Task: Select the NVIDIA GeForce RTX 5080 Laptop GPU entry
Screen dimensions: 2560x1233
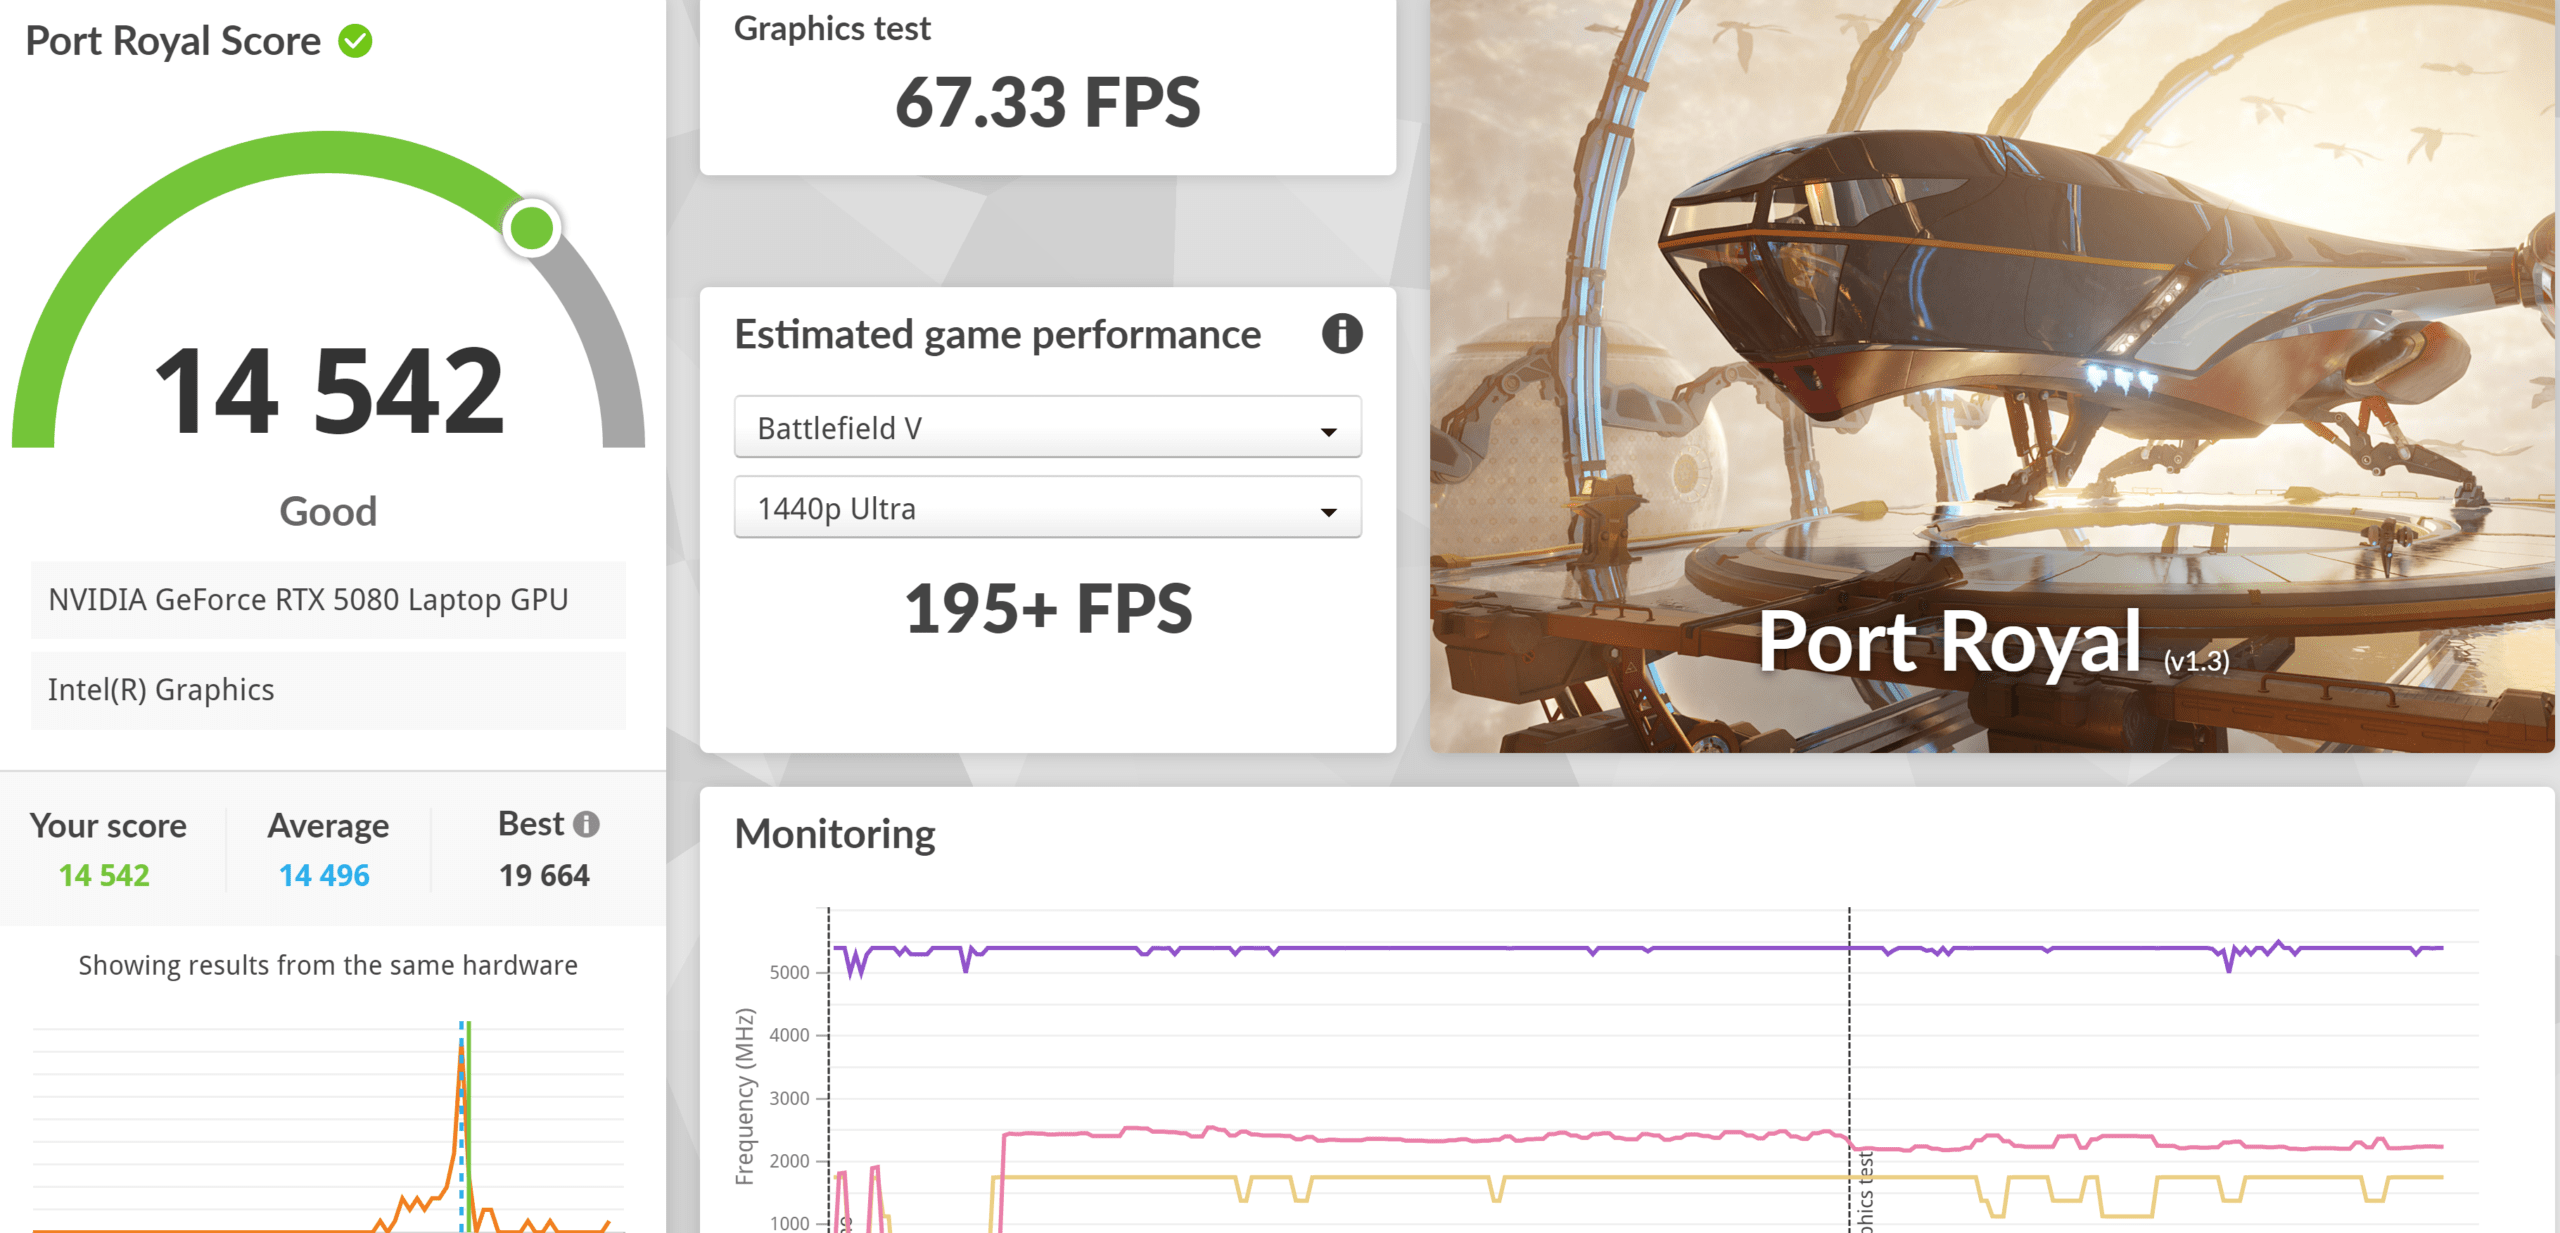Action: pyautogui.click(x=328, y=600)
